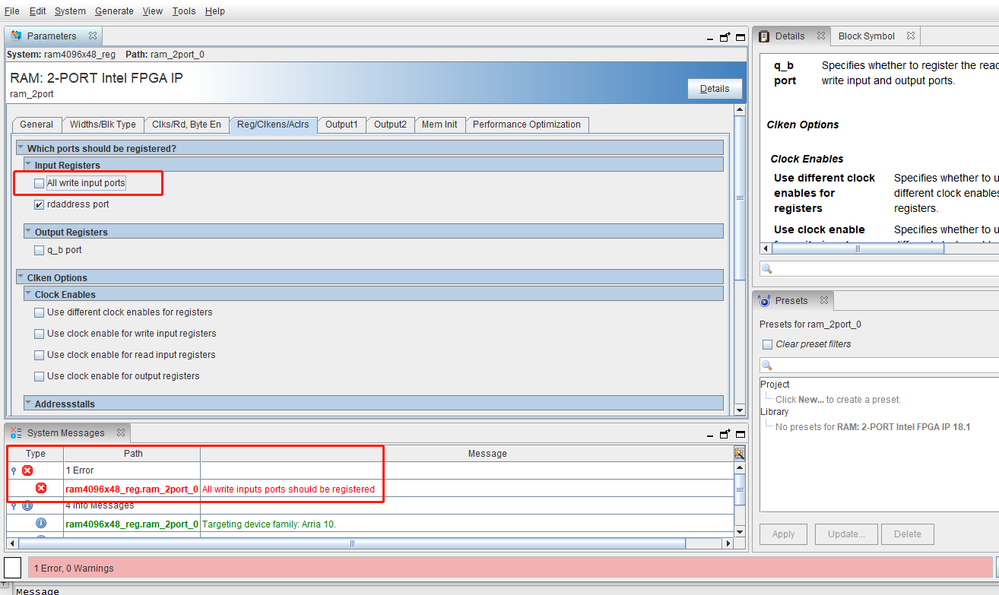Viewport: 999px width, 595px height.
Task: Close the Details tab with its X icon
Action: point(821,36)
